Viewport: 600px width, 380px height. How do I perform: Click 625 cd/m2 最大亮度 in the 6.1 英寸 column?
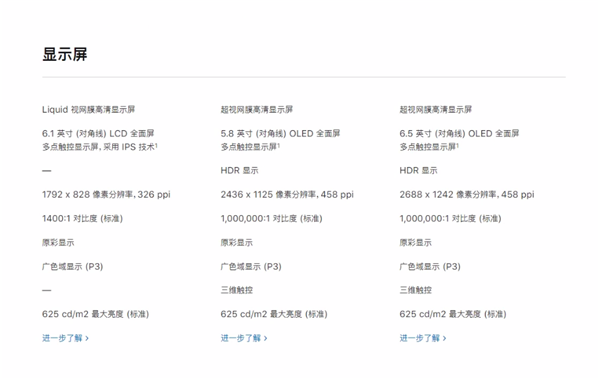tap(83, 314)
